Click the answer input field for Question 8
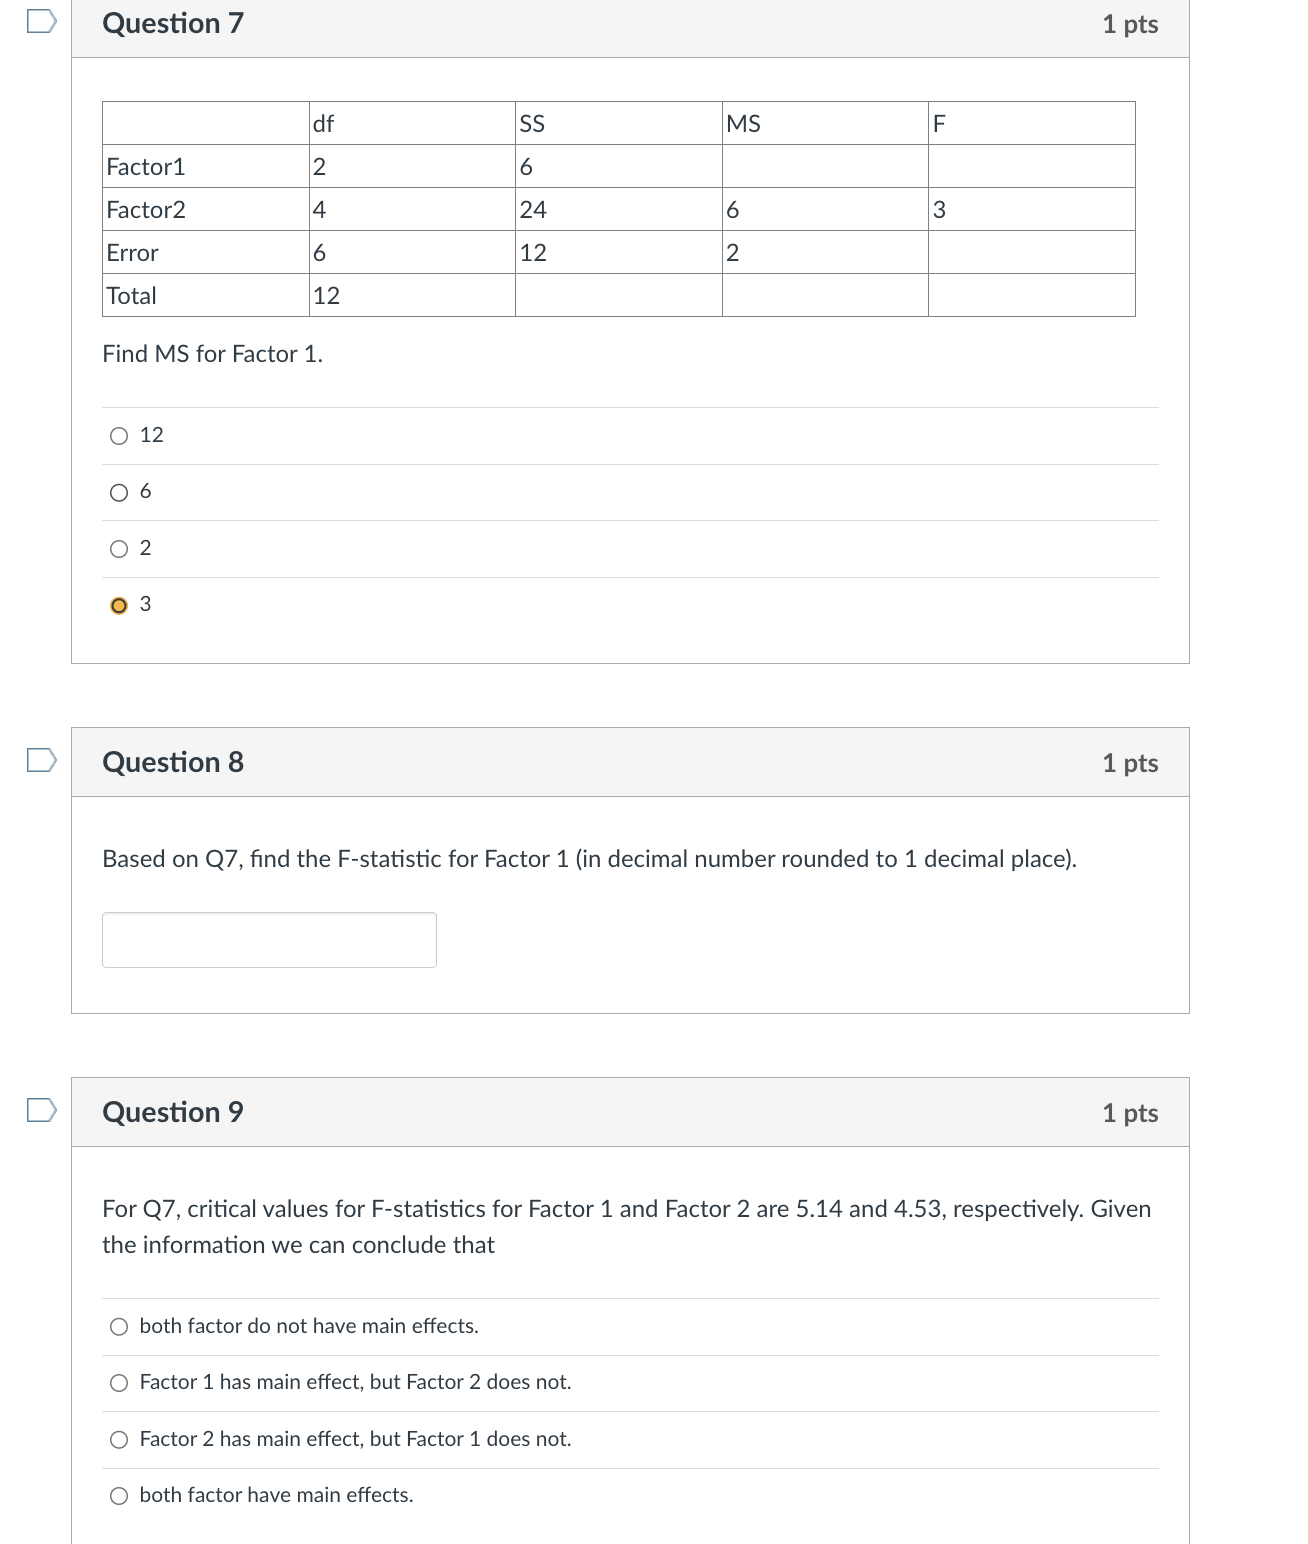Screen dimensions: 1308x1544 click(x=268, y=939)
